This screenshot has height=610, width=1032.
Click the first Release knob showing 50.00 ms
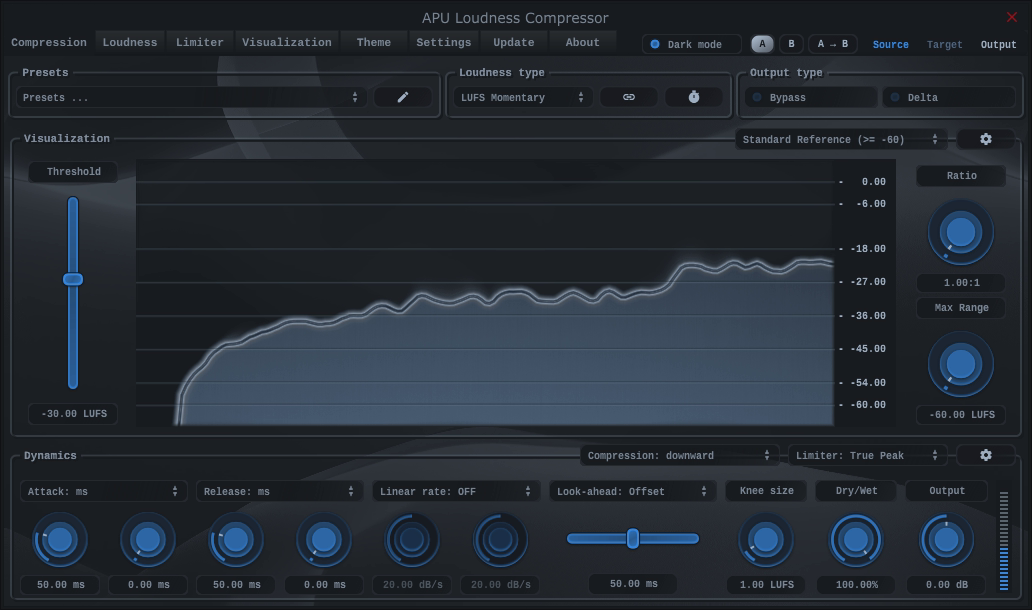click(236, 540)
